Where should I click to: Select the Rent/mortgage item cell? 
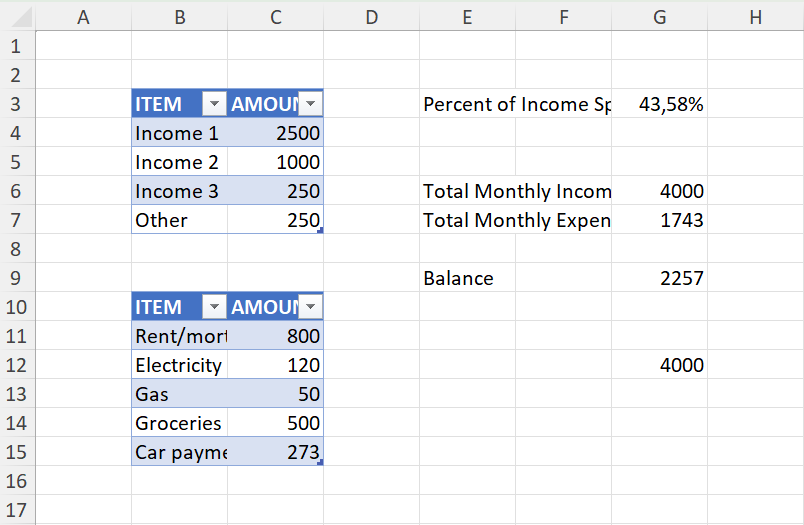[179, 336]
